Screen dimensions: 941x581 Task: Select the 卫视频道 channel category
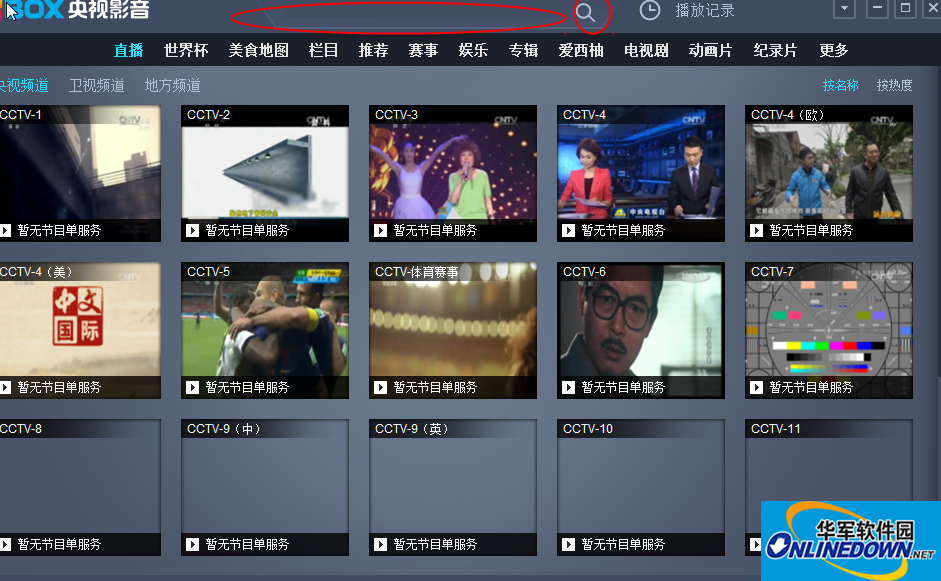97,86
